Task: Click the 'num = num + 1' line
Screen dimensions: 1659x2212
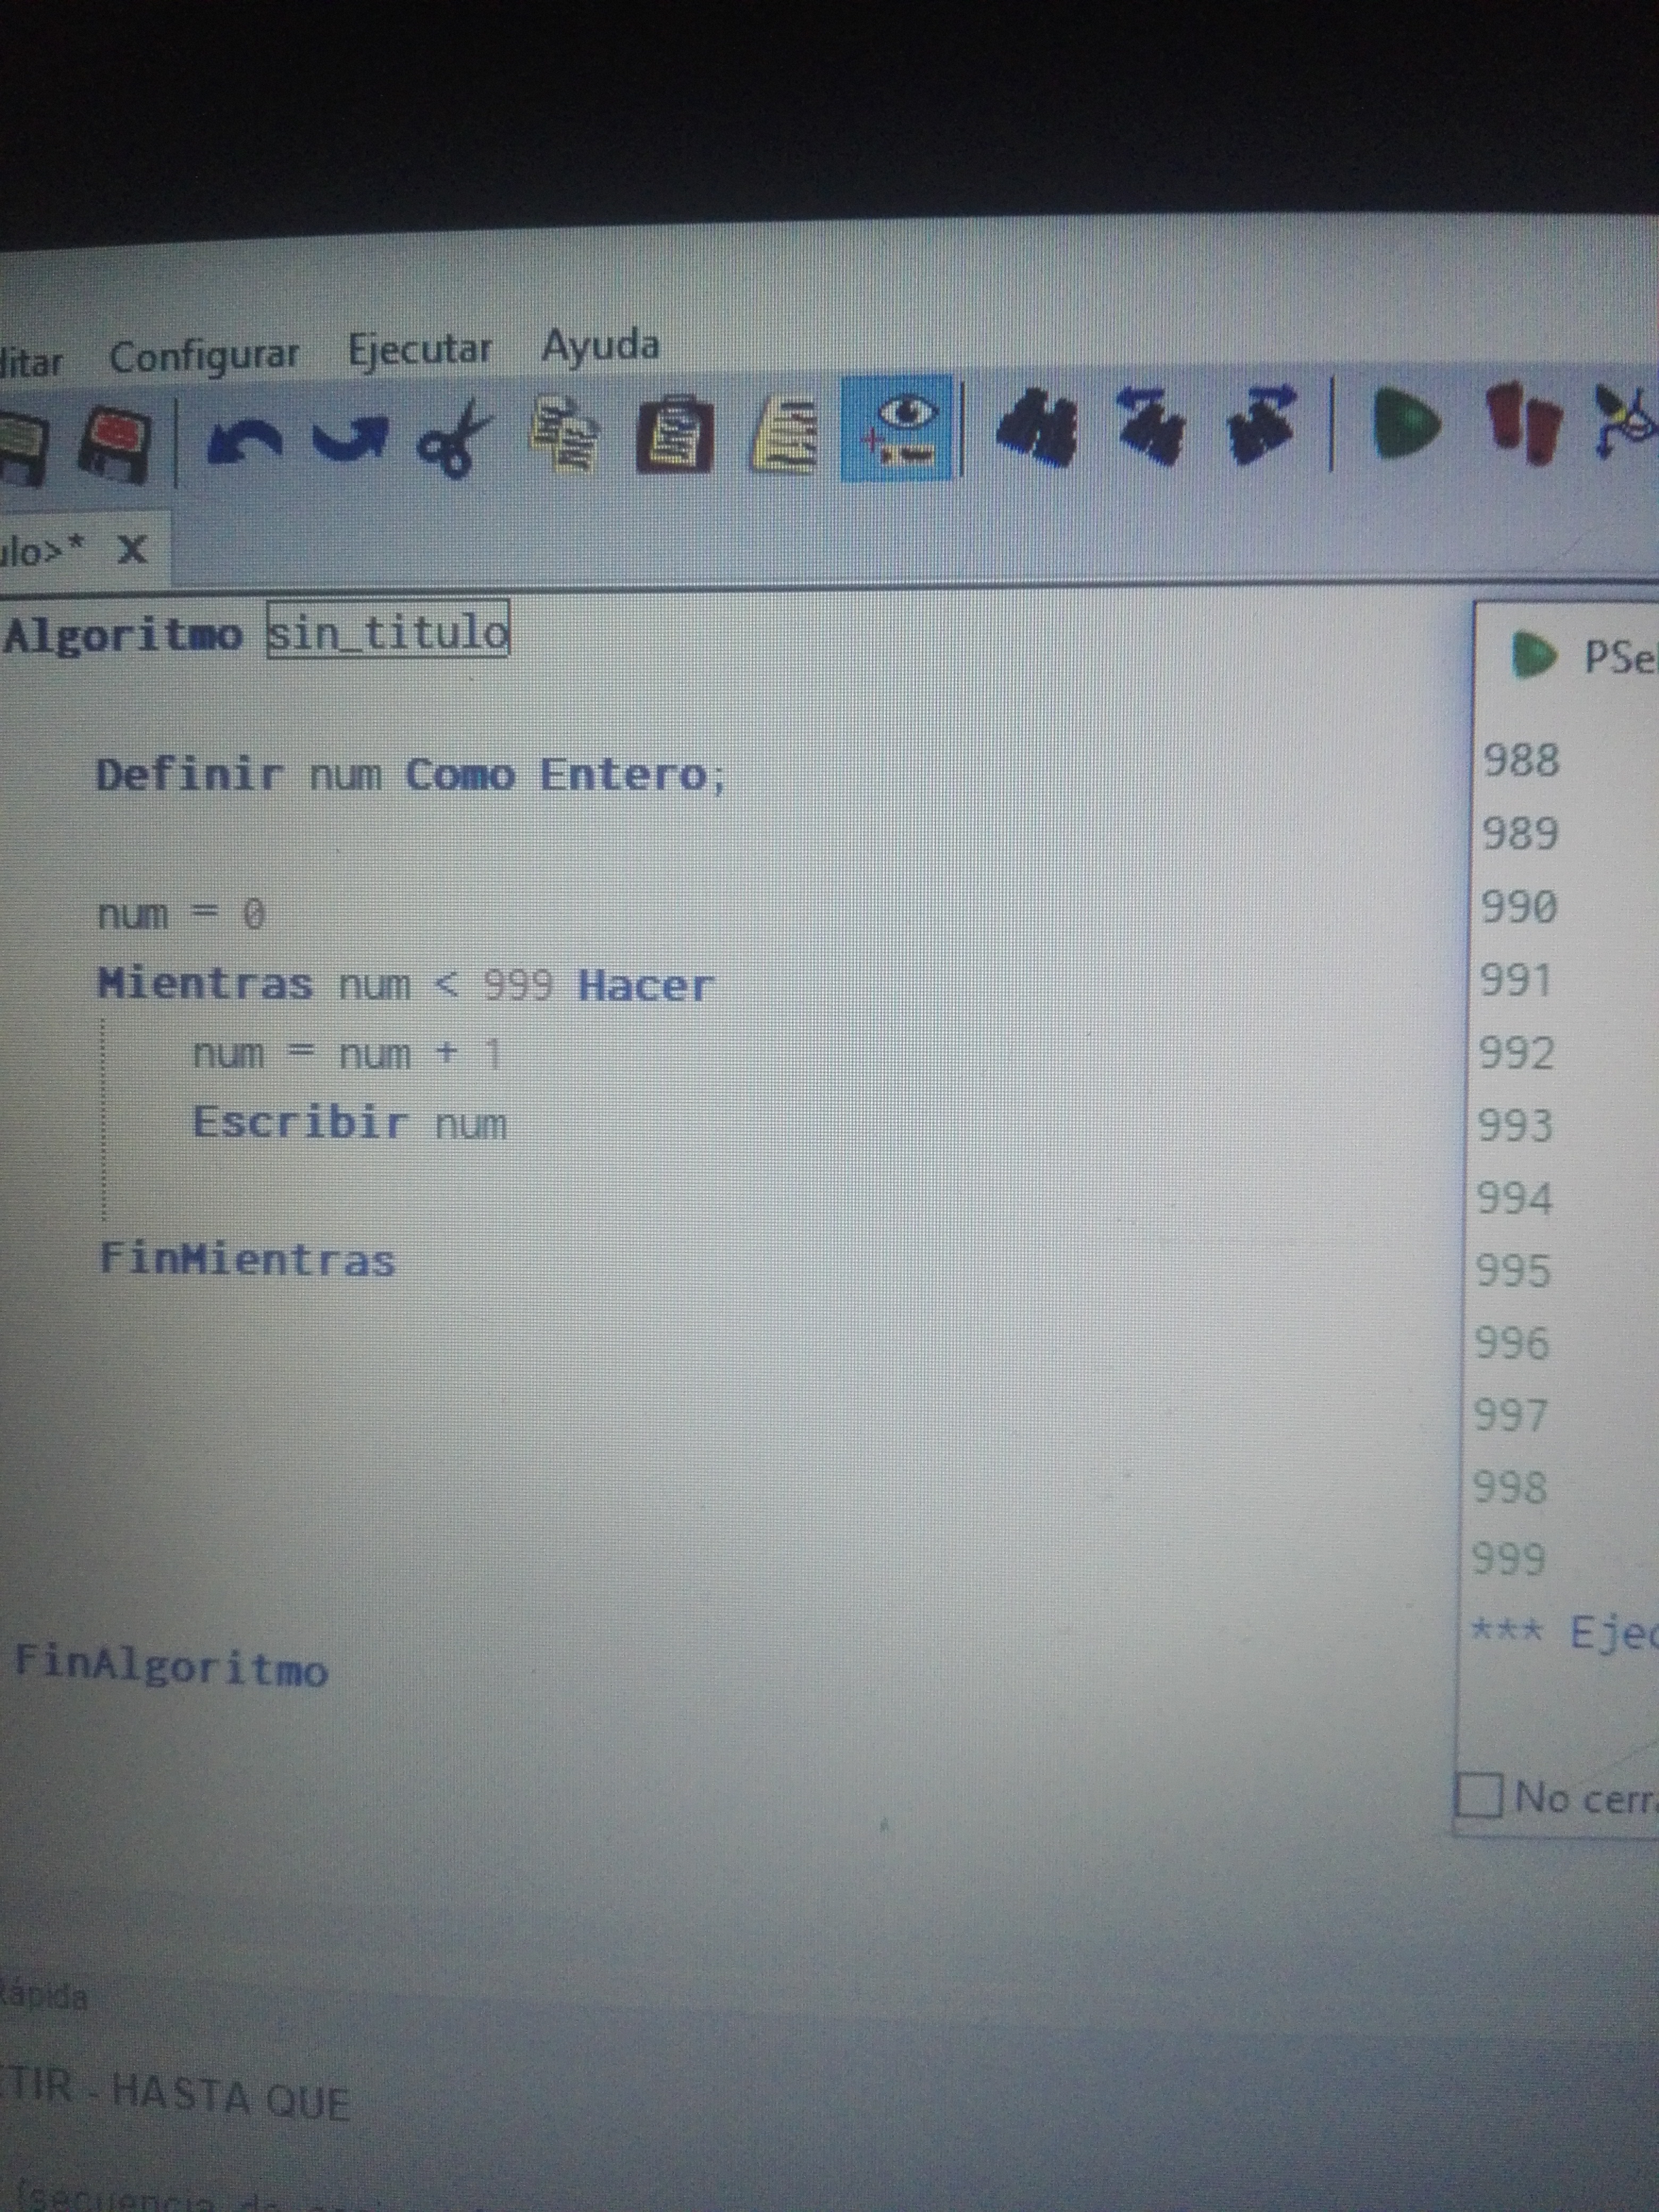Action: 347,1053
